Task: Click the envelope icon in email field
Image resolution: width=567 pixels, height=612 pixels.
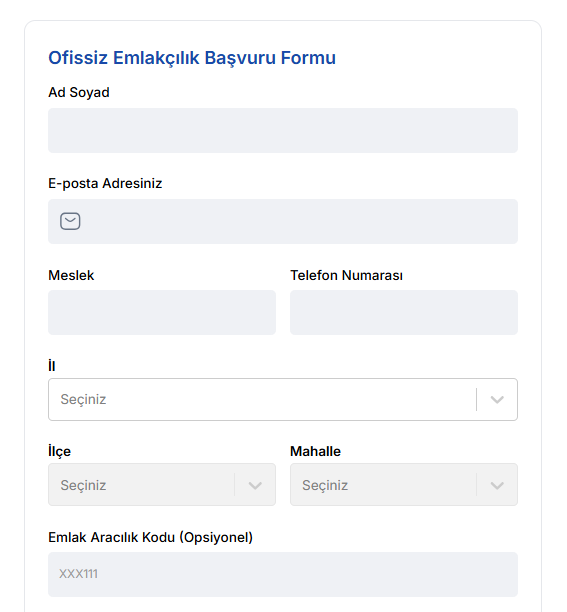Action: tap(70, 221)
